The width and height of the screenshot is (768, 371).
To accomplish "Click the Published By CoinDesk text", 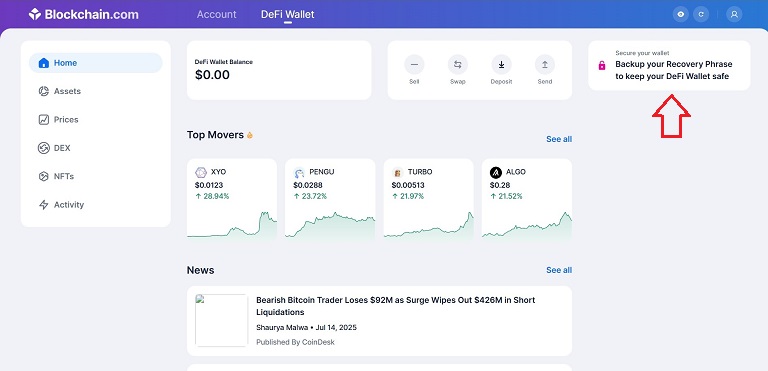I will coord(295,342).
